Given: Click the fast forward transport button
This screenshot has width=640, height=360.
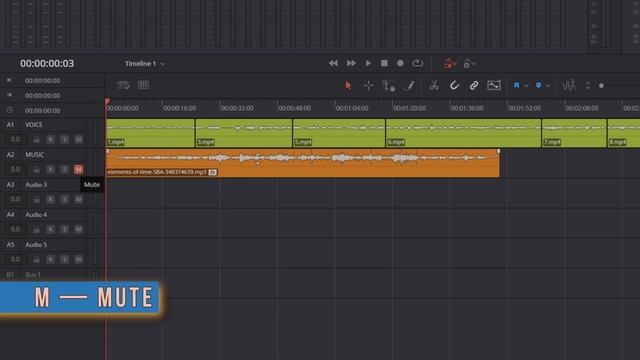Looking at the screenshot, I should (x=351, y=63).
